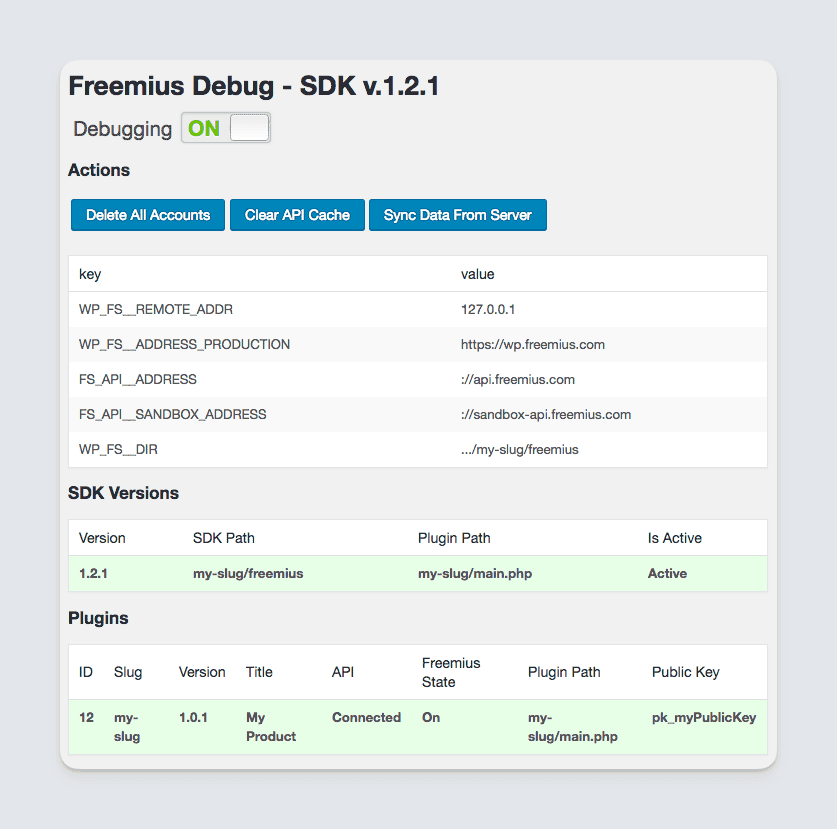This screenshot has height=829, width=837.
Task: Click plugin version 1.0.1 cell
Action: [193, 717]
